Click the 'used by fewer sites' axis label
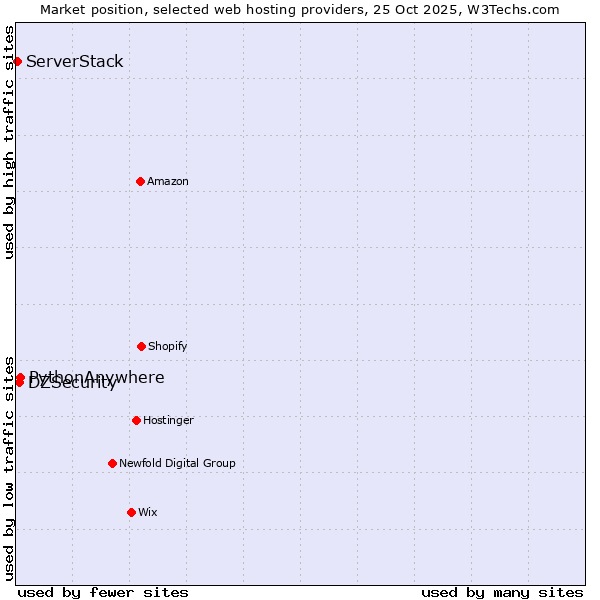This screenshot has width=600, height=600. pyautogui.click(x=103, y=592)
